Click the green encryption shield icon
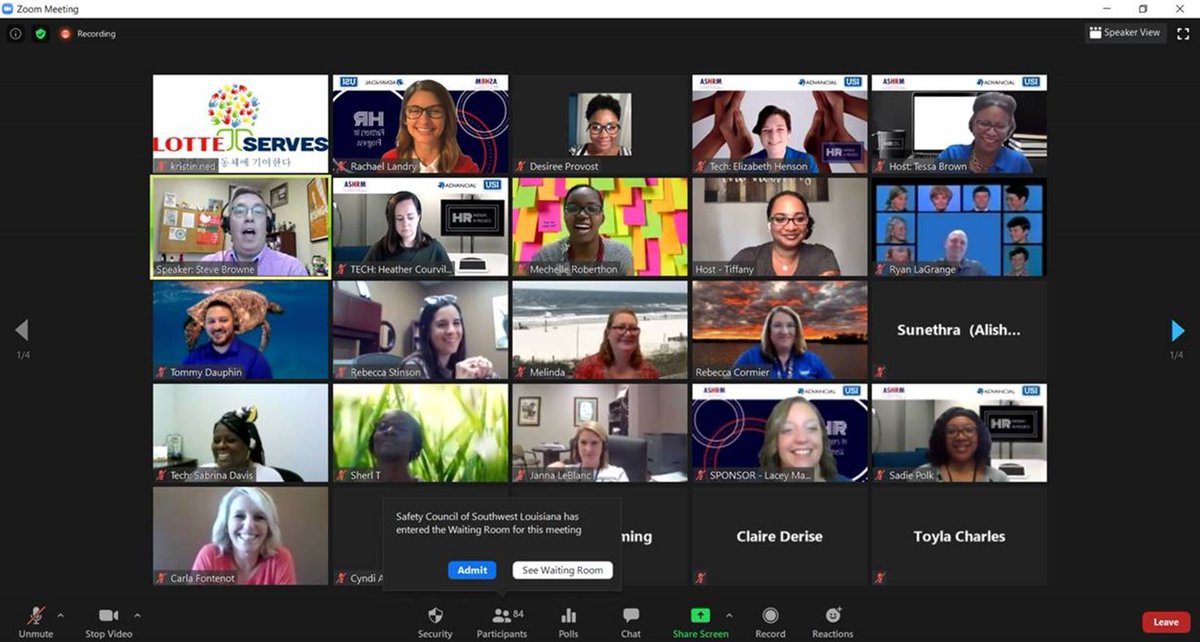 click(41, 33)
